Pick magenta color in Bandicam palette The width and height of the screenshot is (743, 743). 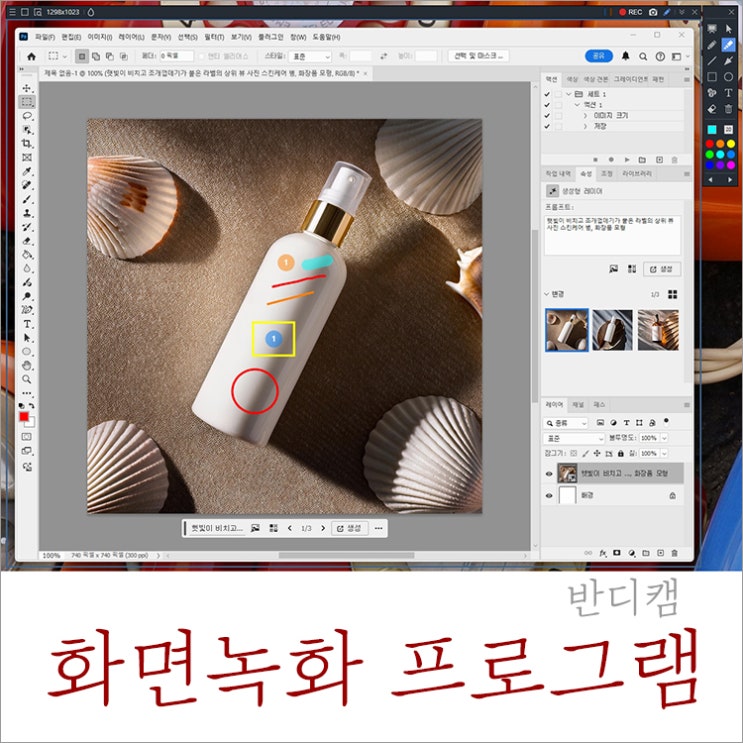pos(731,165)
